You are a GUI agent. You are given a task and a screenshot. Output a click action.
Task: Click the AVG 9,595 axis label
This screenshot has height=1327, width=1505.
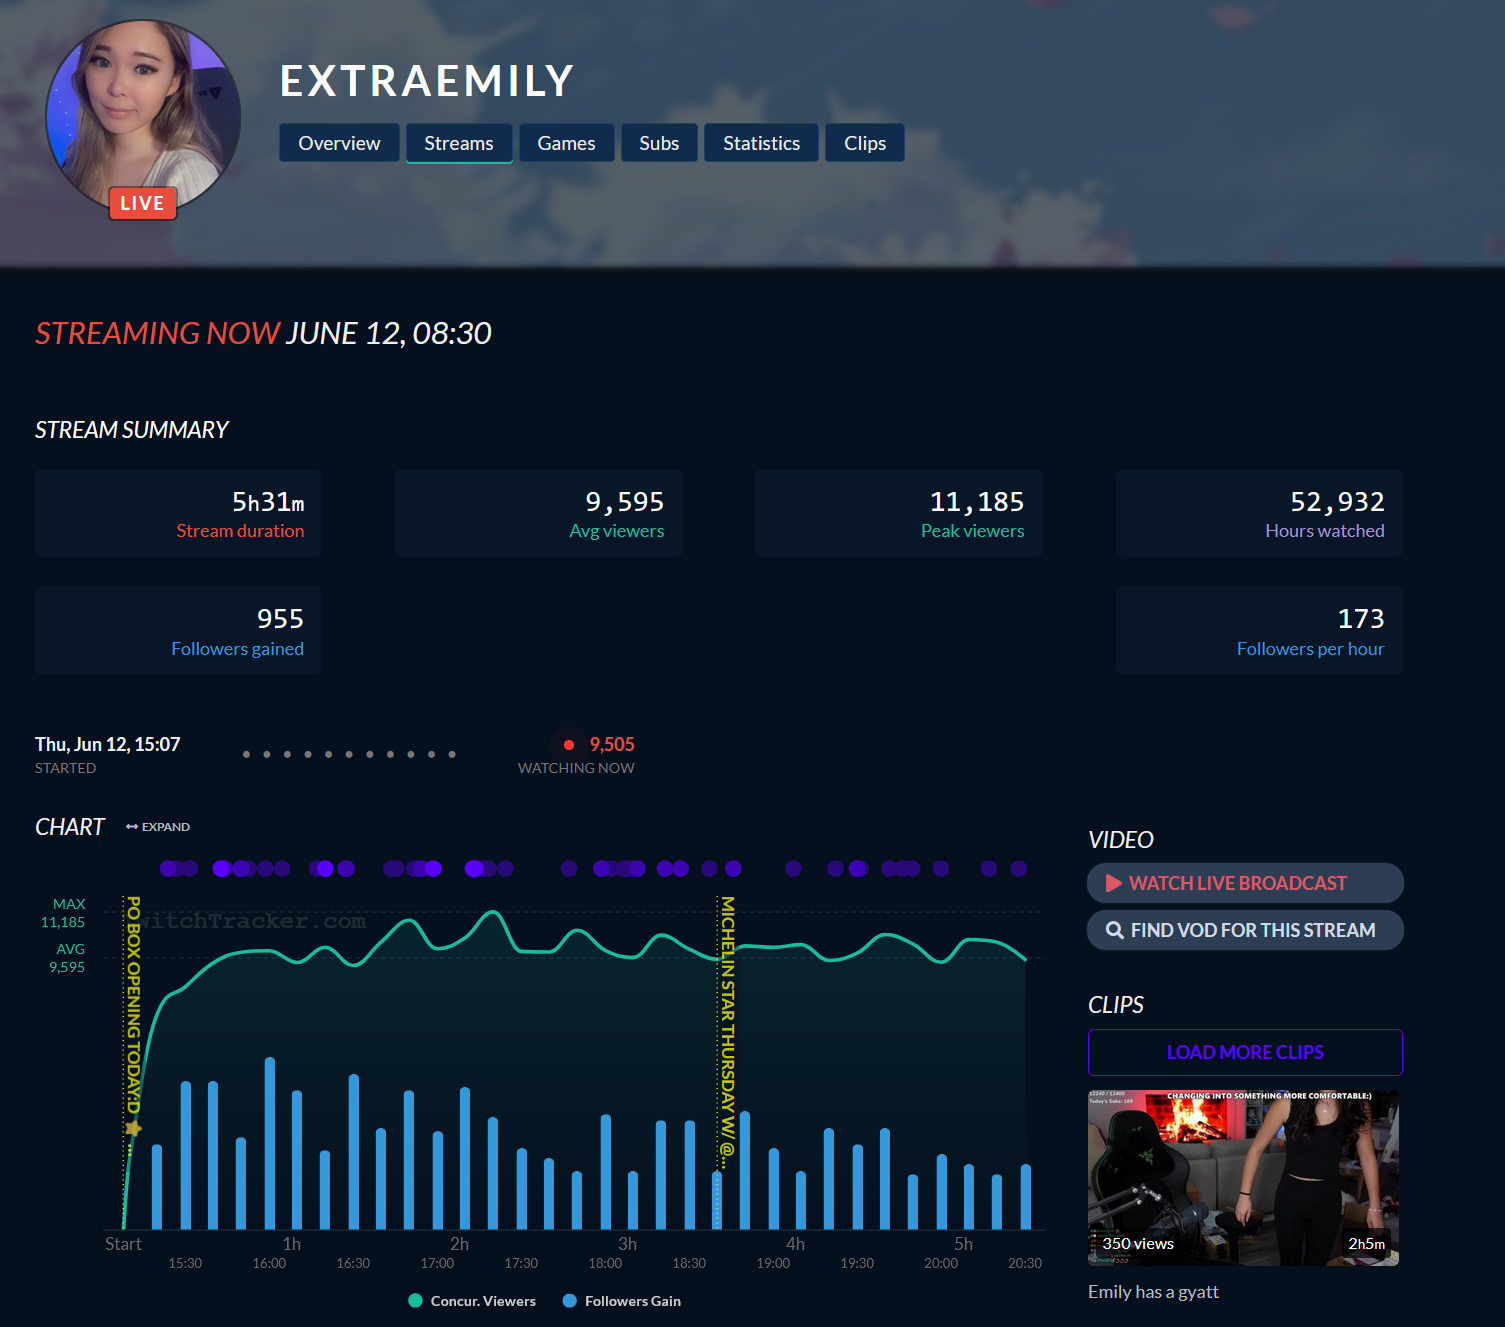[x=67, y=958]
